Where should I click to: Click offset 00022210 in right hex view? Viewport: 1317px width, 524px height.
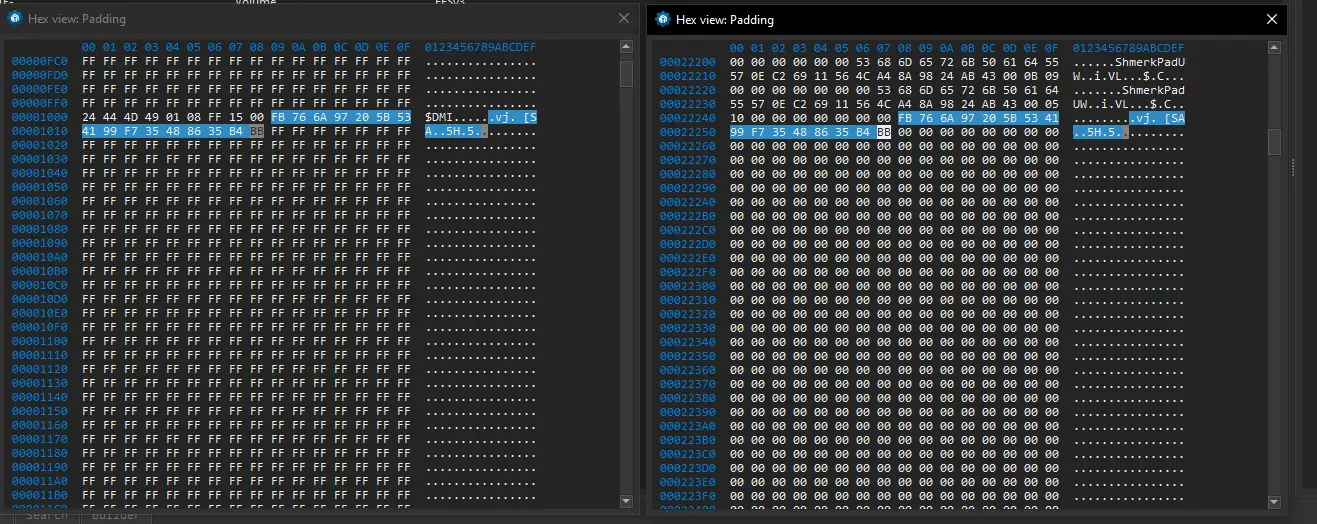688,75
